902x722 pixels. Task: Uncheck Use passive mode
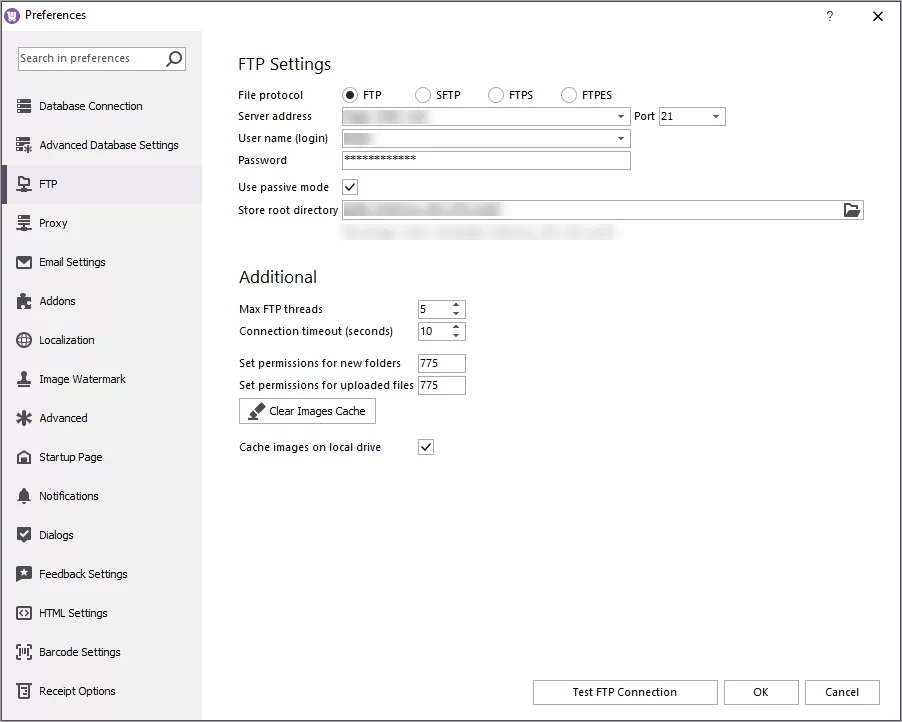pos(349,187)
